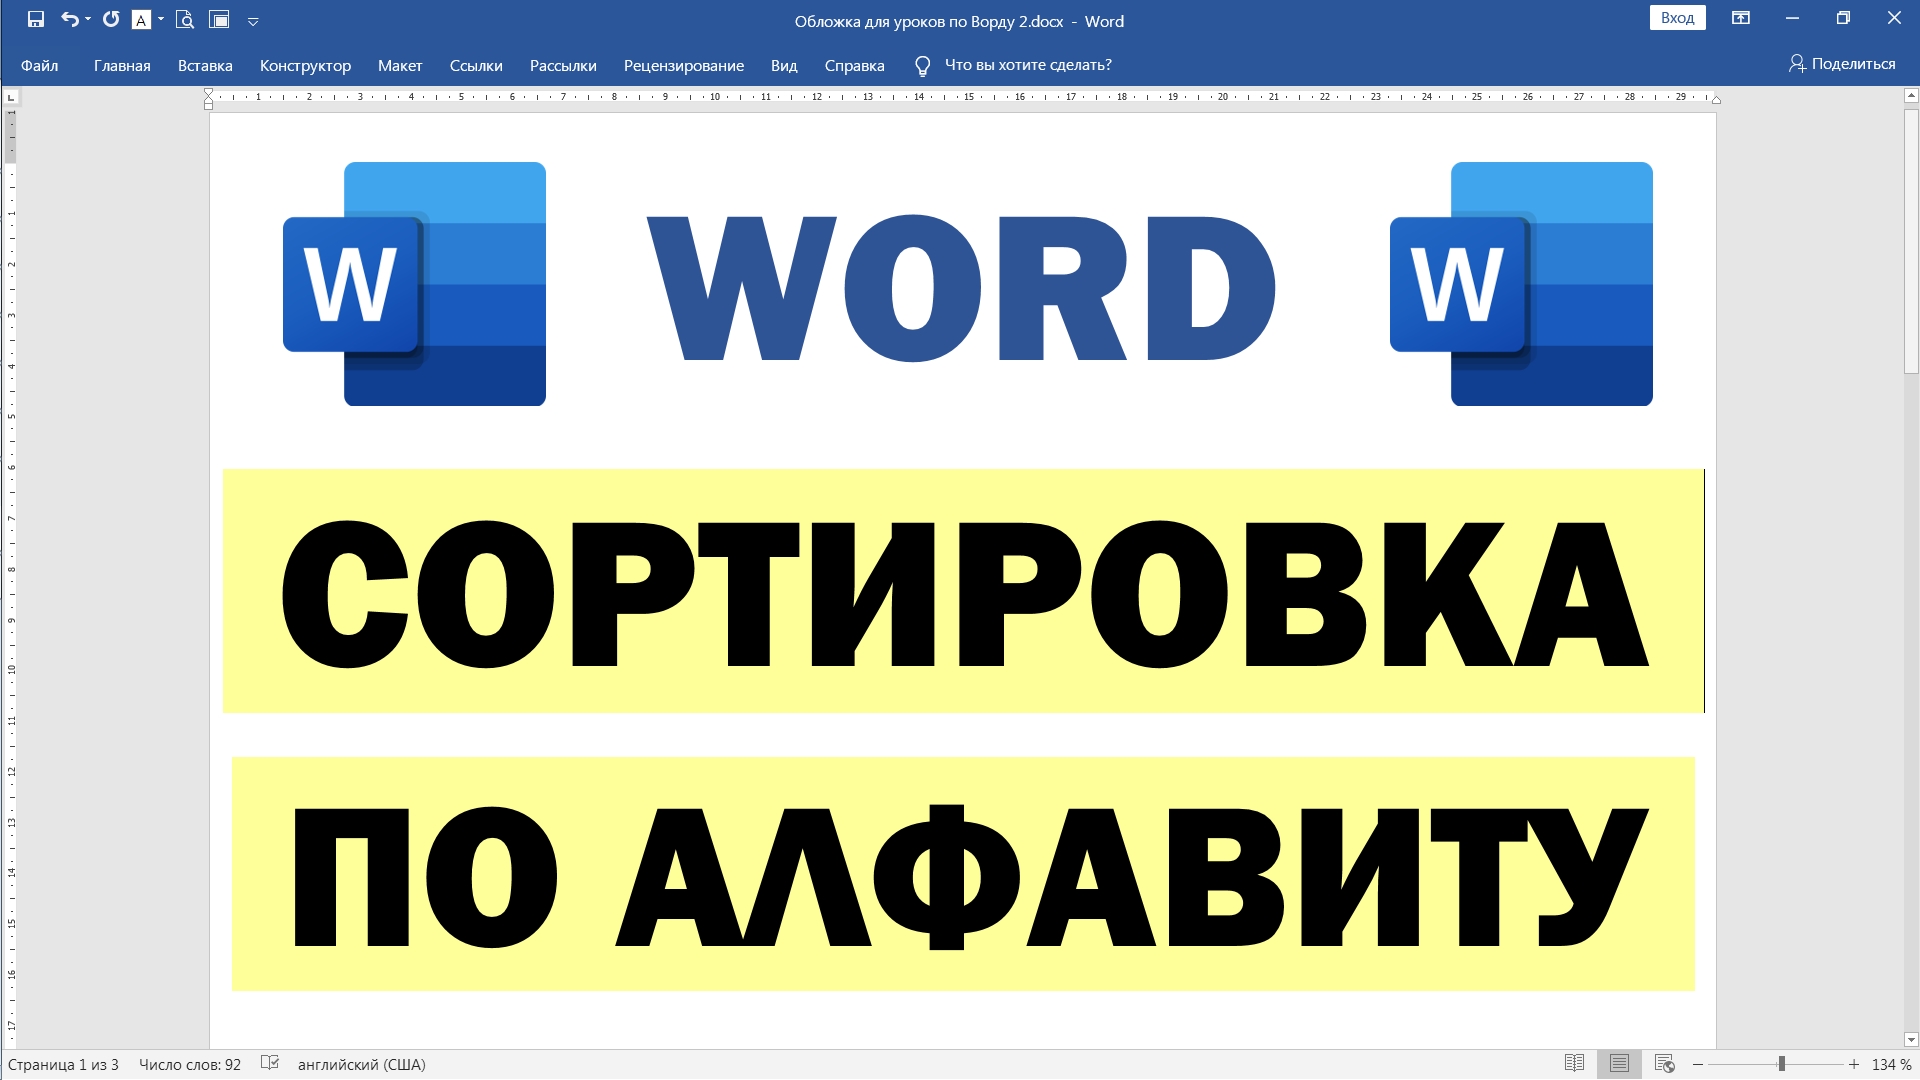Click the right indent marker on ruler
This screenshot has height=1080, width=1920.
click(x=1716, y=99)
